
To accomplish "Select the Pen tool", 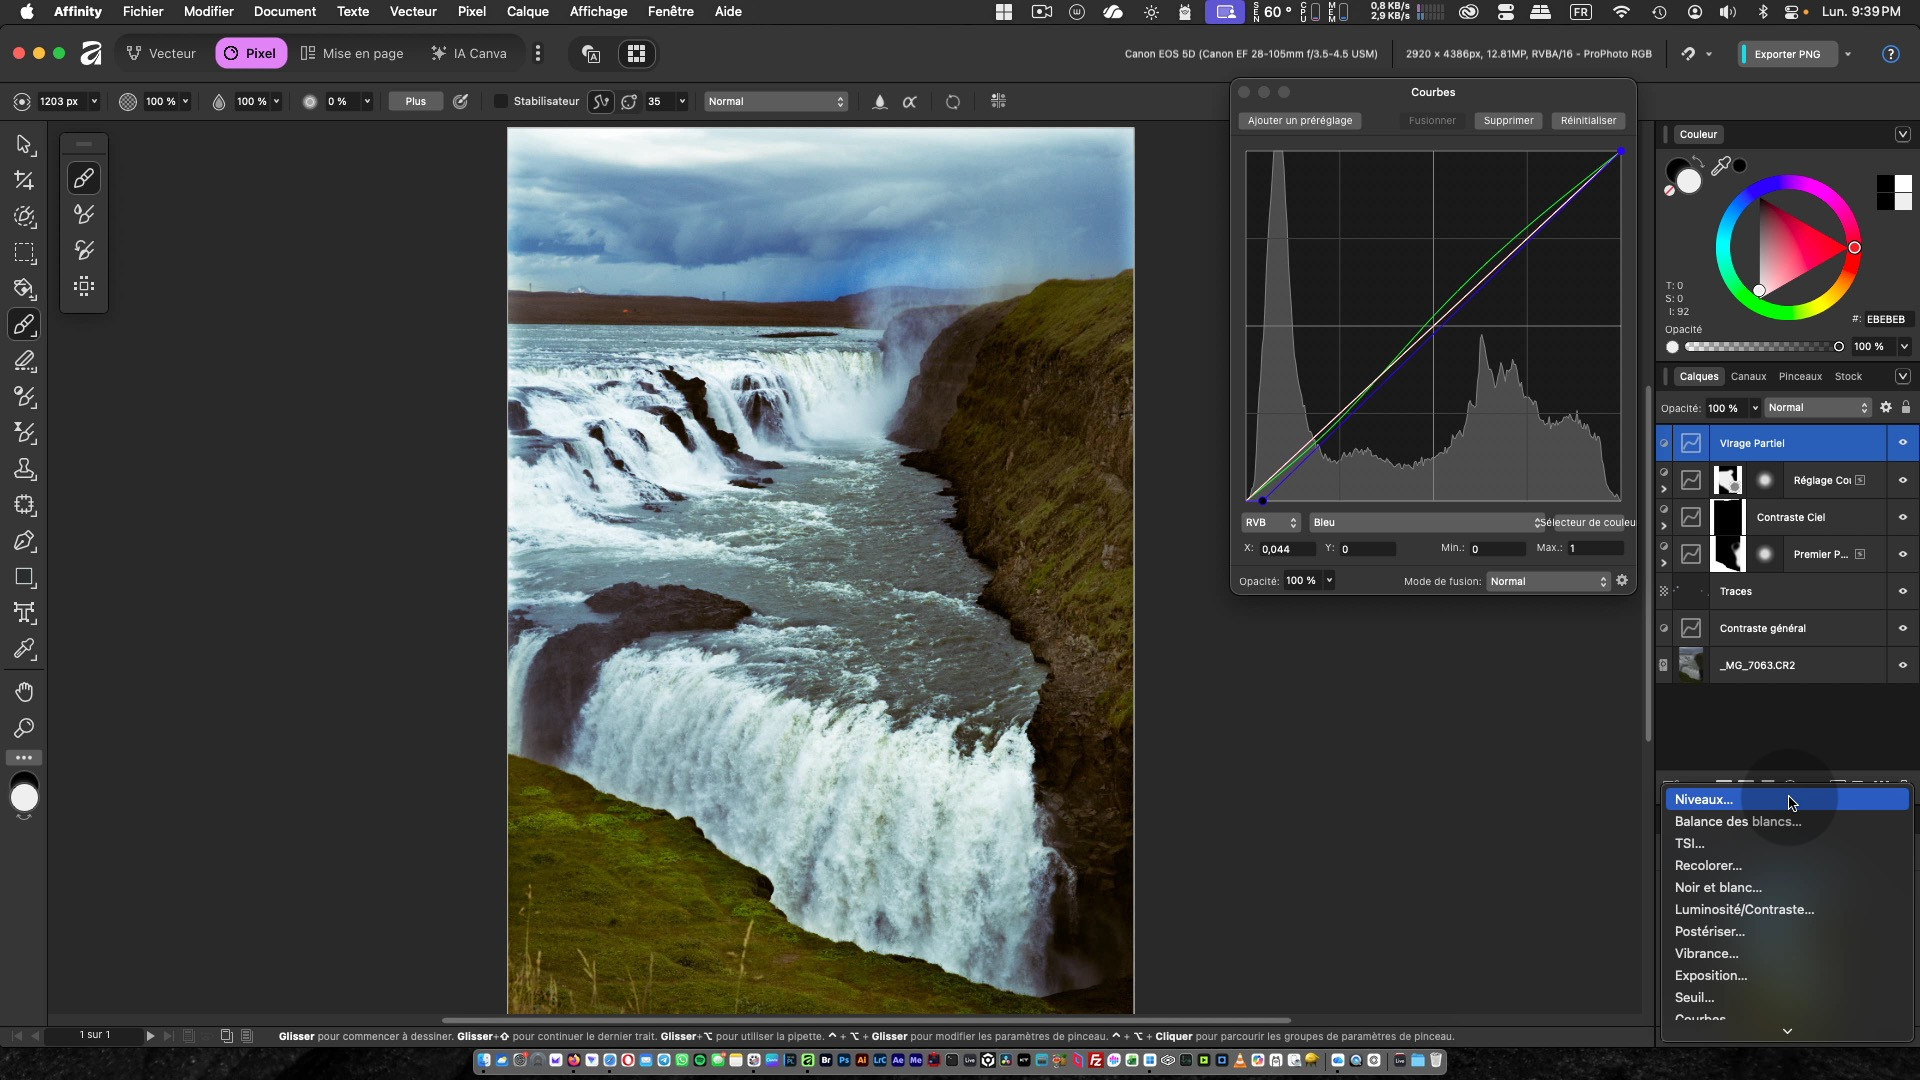I will click(x=24, y=541).
